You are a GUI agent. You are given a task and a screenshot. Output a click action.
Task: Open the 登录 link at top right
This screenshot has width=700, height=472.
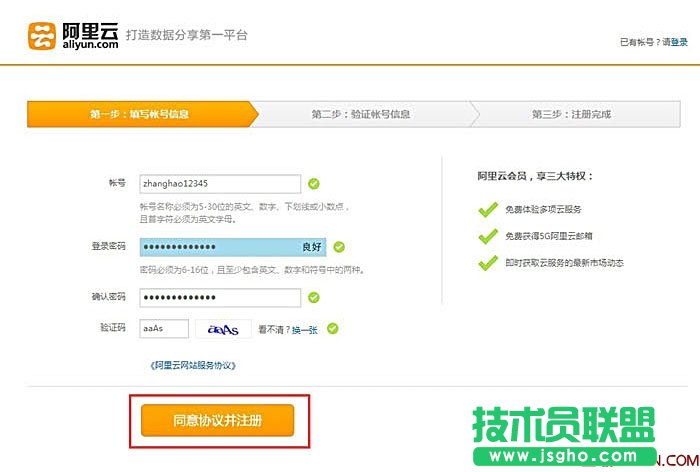coord(679,42)
